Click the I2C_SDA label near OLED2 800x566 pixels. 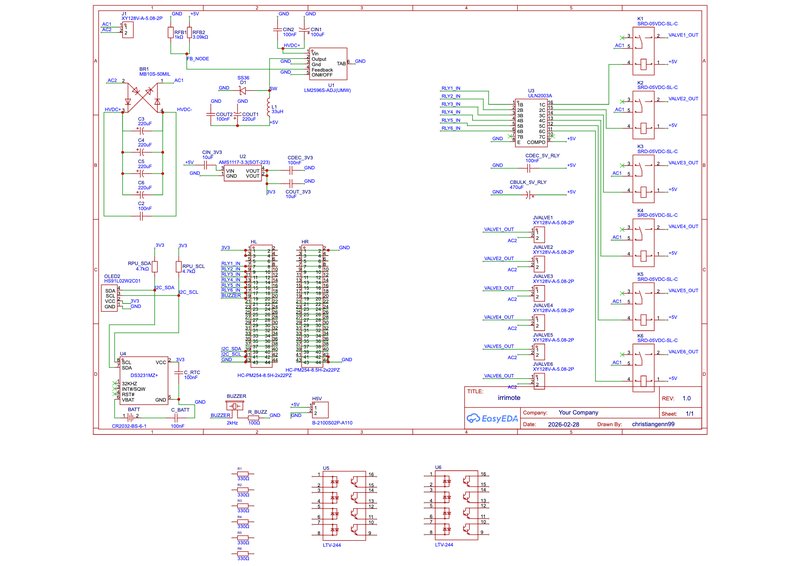(x=165, y=287)
